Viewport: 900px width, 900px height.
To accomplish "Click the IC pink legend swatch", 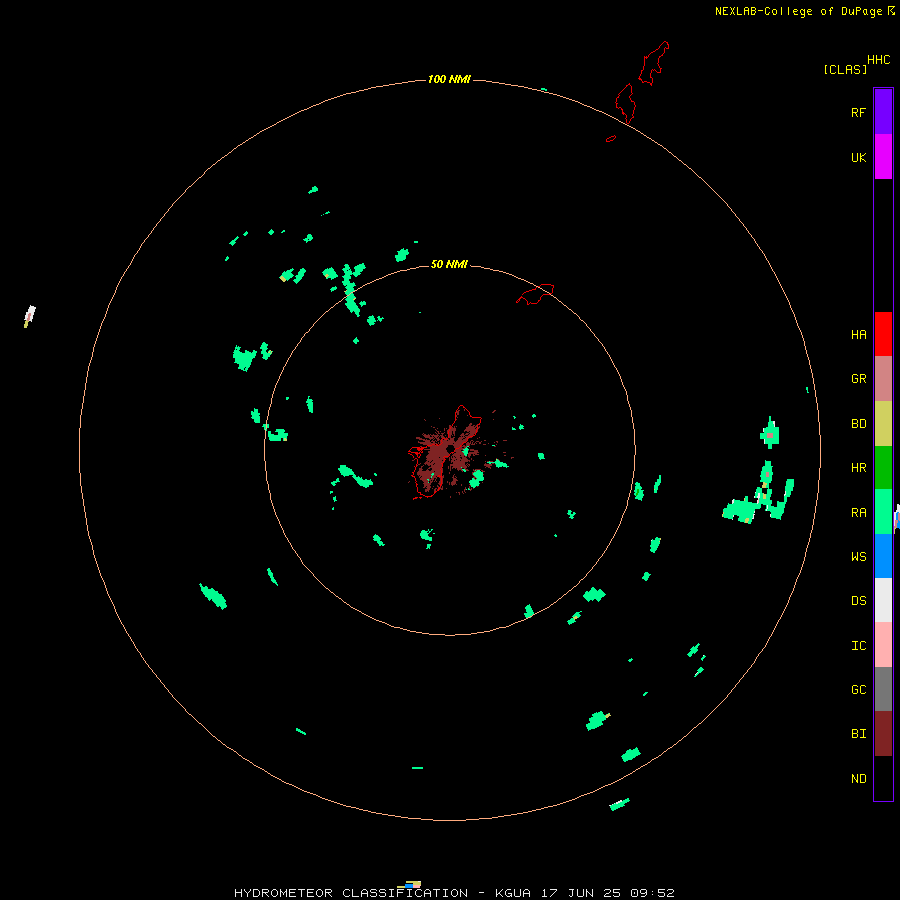I will point(883,645).
